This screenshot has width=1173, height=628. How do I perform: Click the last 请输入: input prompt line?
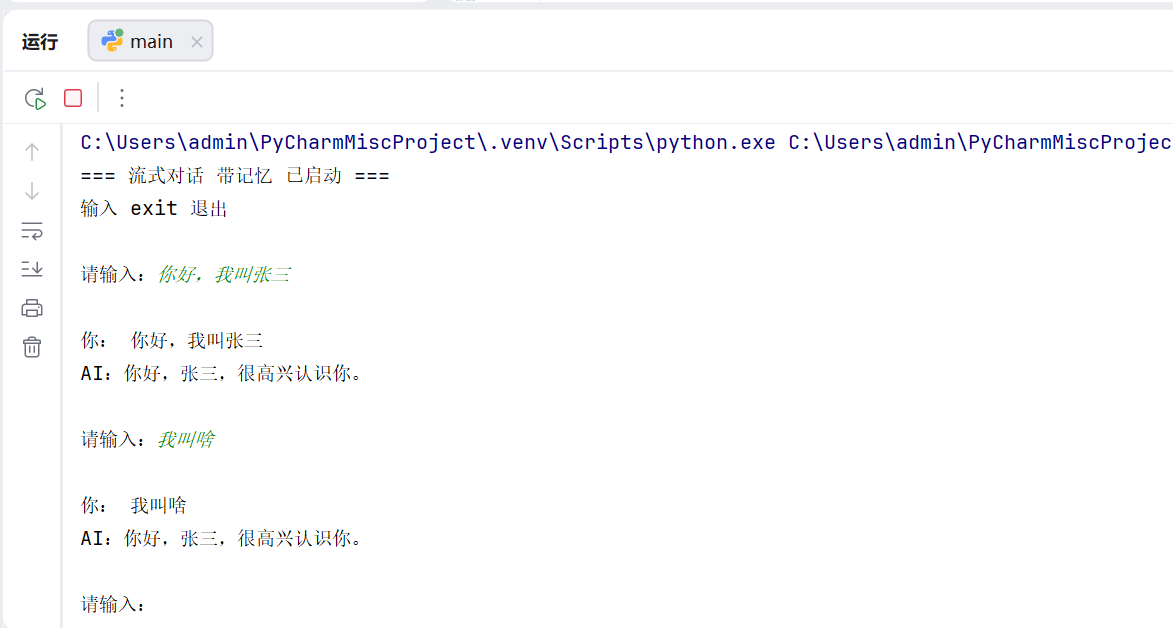coord(113,604)
